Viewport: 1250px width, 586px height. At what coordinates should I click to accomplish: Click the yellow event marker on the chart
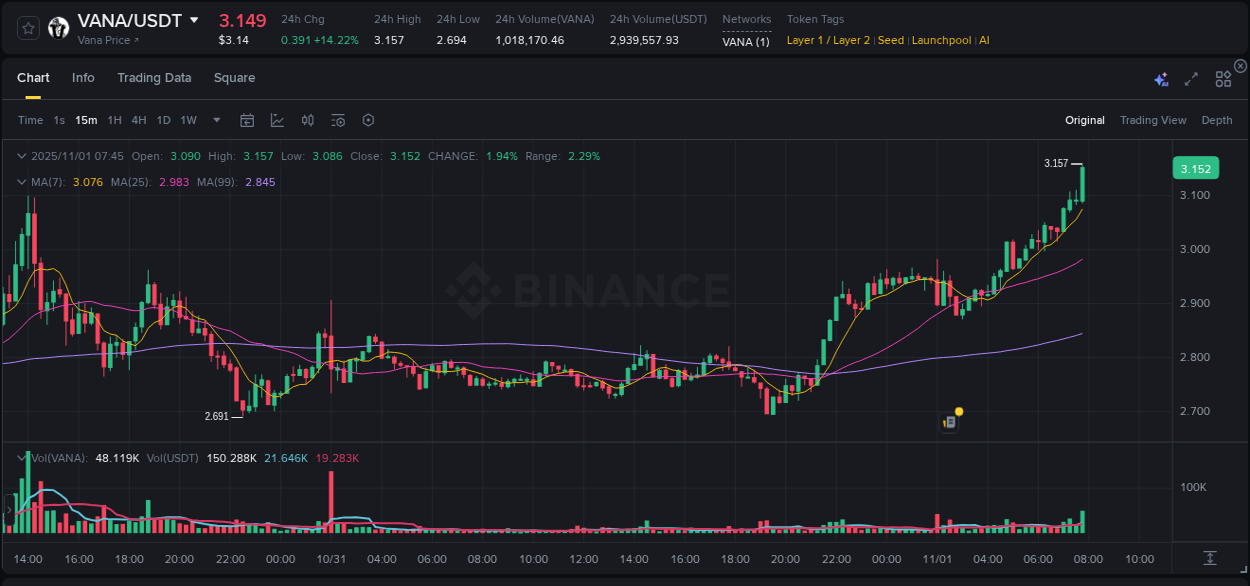coord(958,411)
